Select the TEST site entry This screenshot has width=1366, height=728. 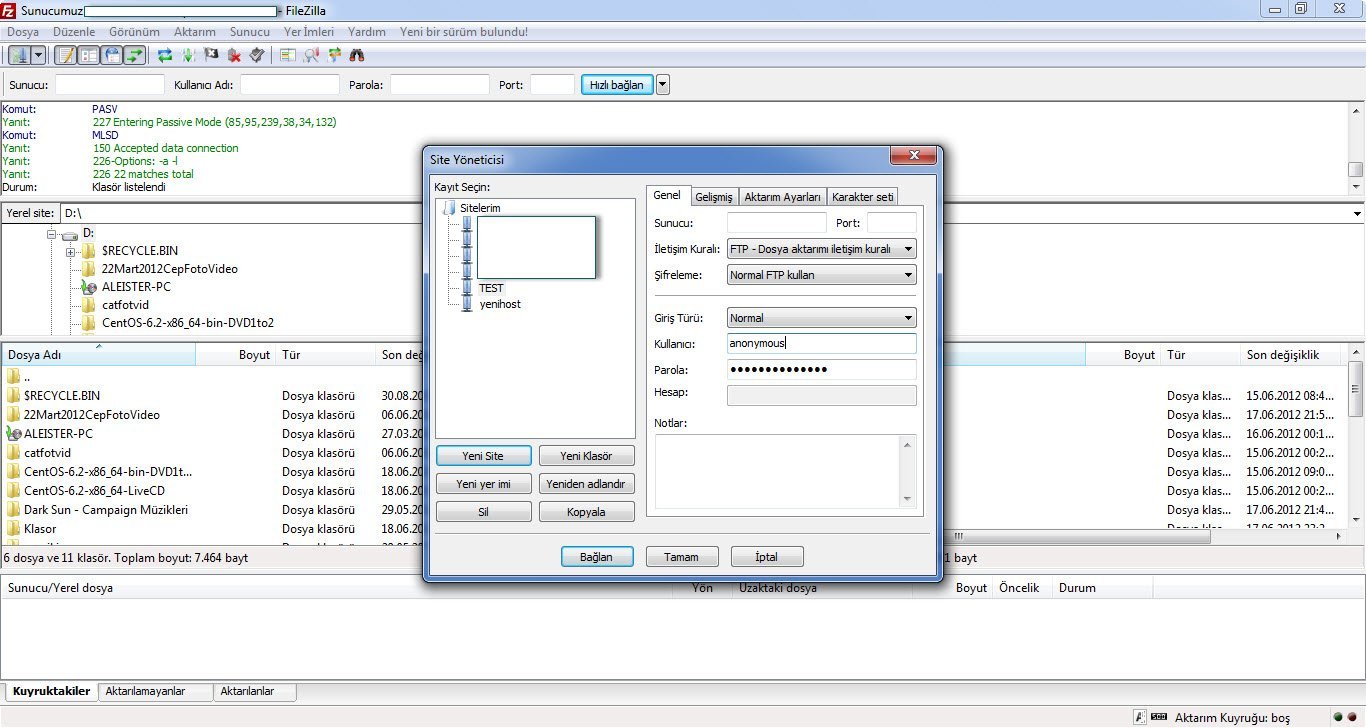pos(491,288)
